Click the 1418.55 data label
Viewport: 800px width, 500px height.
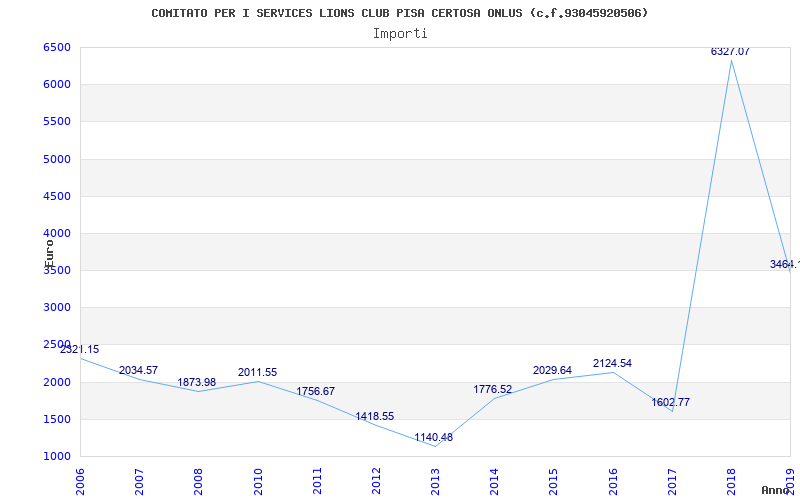coord(374,416)
